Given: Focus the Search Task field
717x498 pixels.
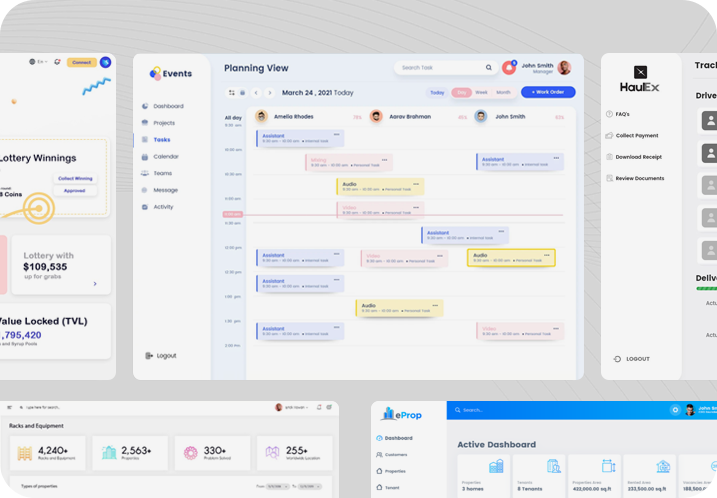Looking at the screenshot, I should [446, 68].
